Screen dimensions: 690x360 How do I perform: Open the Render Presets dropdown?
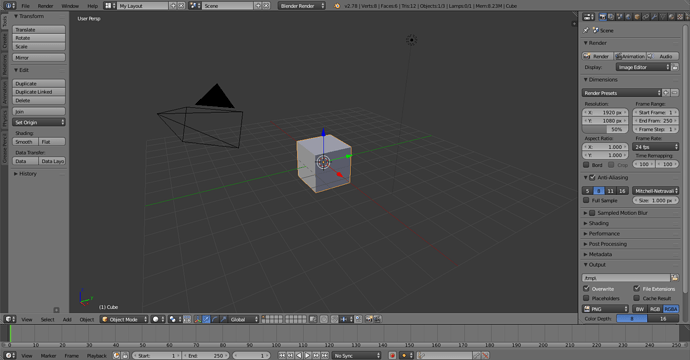(x=622, y=93)
